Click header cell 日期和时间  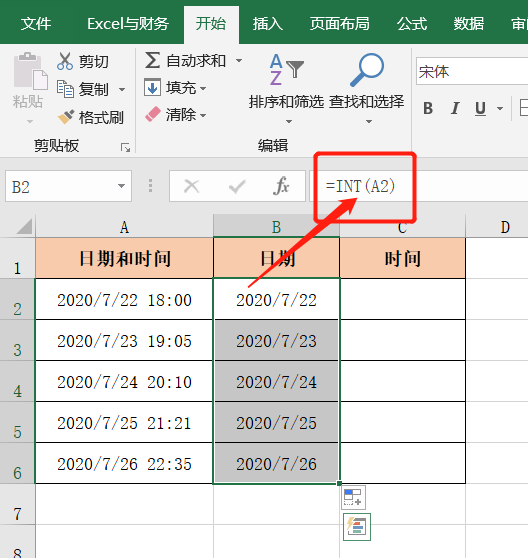[x=124, y=258]
